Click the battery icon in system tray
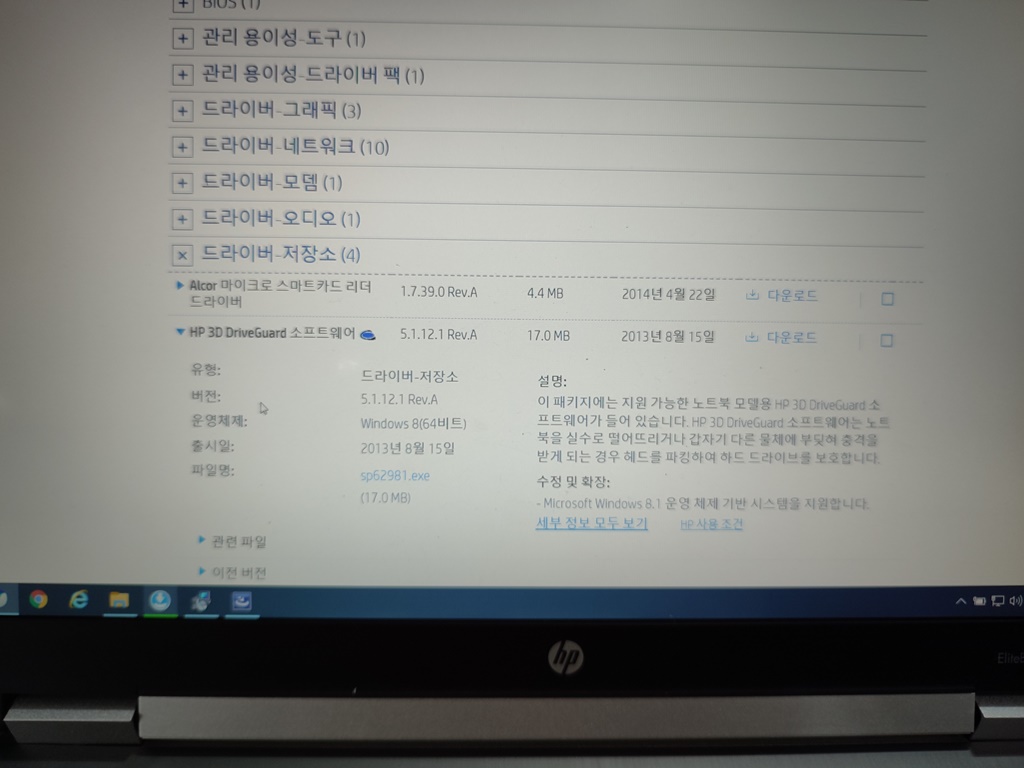Image resolution: width=1024 pixels, height=768 pixels. tap(980, 601)
